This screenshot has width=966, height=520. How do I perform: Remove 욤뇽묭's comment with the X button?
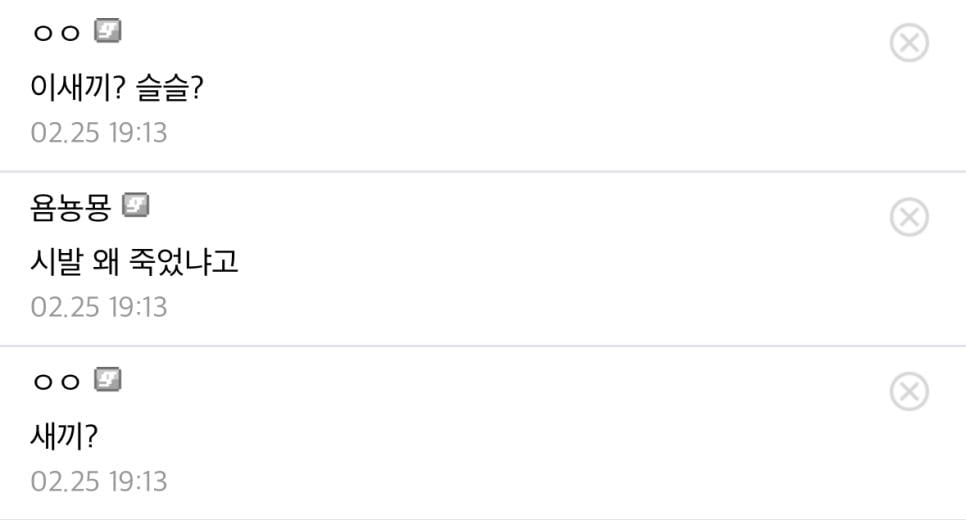(908, 217)
